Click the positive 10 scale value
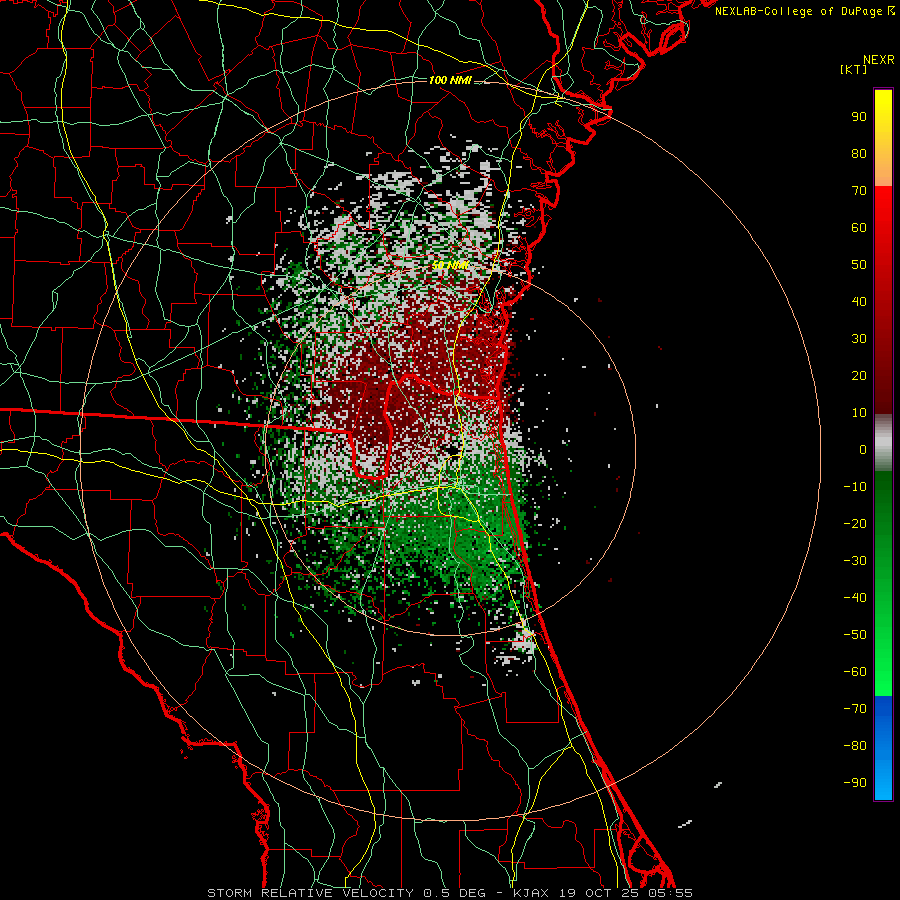This screenshot has height=900, width=900. (x=859, y=413)
